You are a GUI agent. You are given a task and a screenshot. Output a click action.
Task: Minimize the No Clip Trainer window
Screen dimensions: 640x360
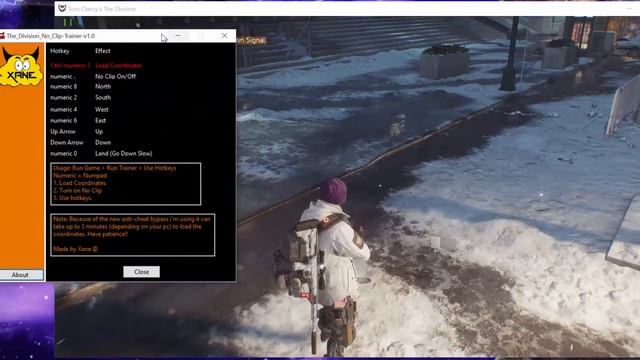178,36
